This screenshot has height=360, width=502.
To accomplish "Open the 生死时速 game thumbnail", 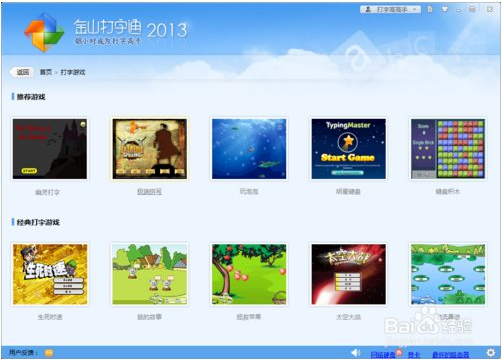I will coord(50,274).
